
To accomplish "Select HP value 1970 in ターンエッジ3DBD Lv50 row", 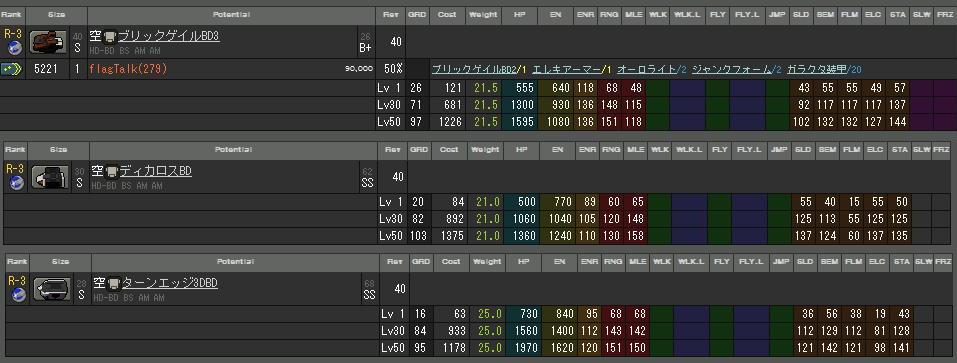I will [x=525, y=348].
